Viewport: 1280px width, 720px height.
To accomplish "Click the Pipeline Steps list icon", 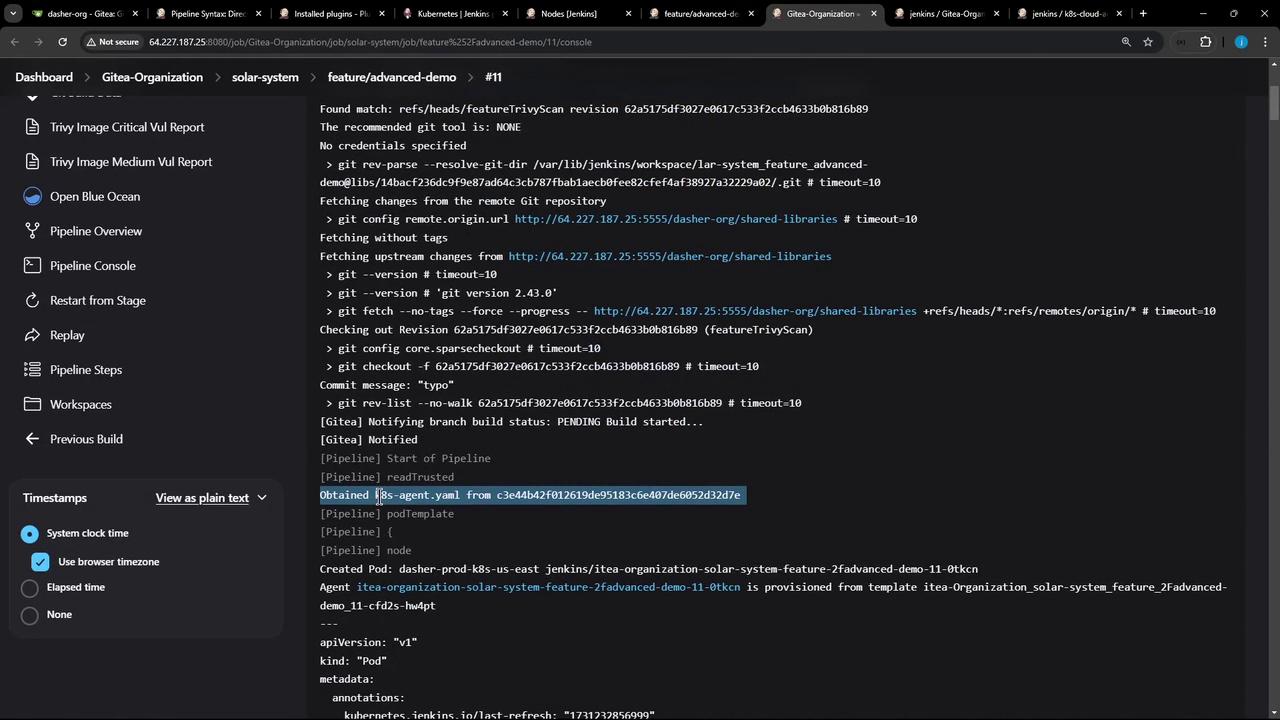I will 32,370.
